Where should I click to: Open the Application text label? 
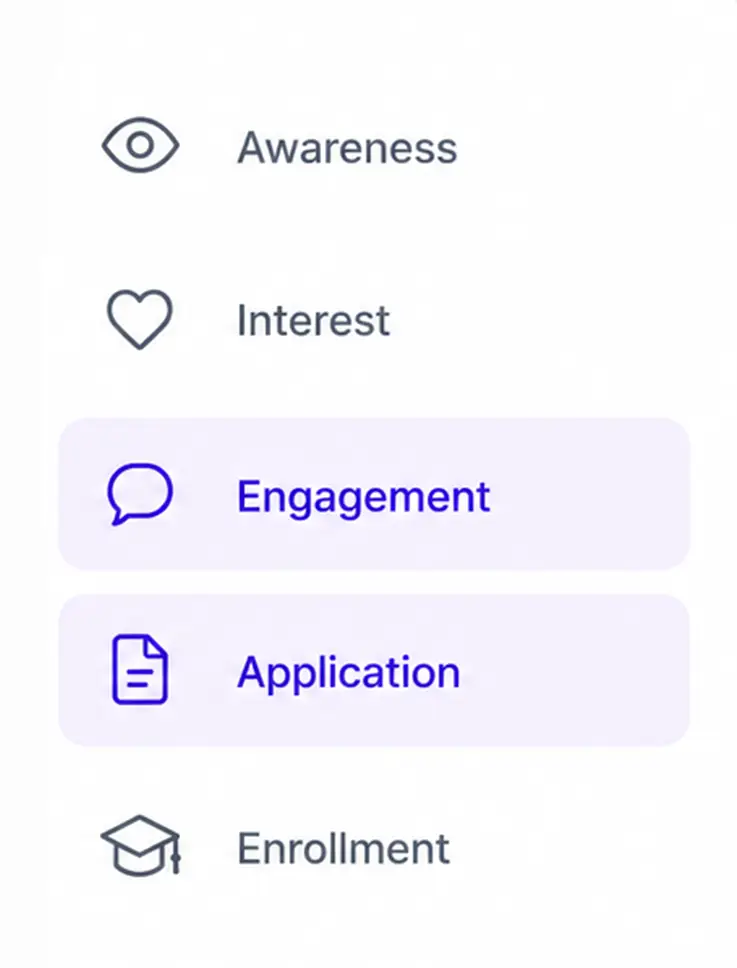click(x=349, y=674)
